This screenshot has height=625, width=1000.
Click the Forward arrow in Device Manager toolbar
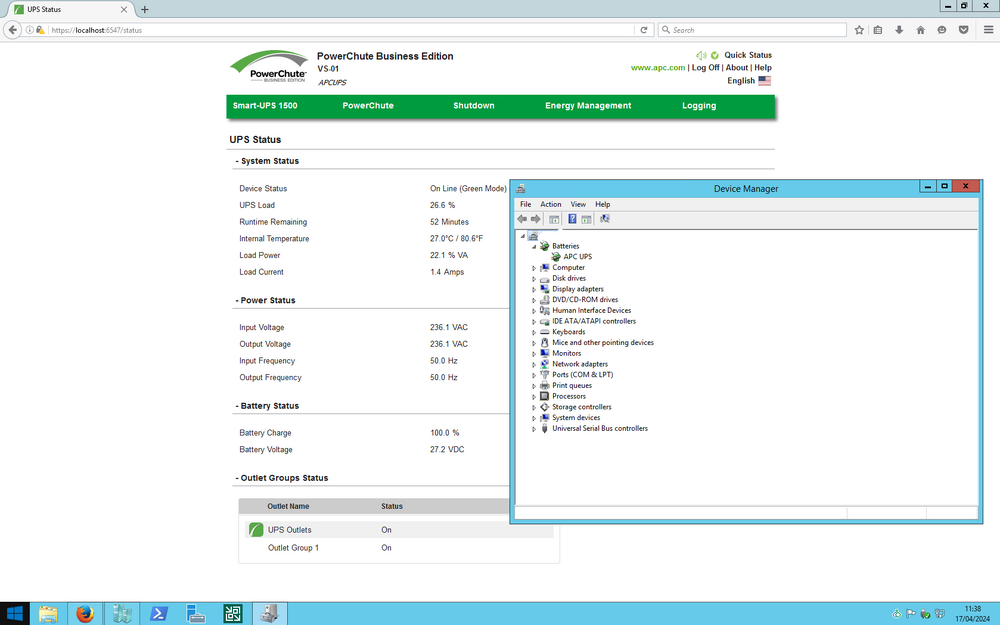536,219
